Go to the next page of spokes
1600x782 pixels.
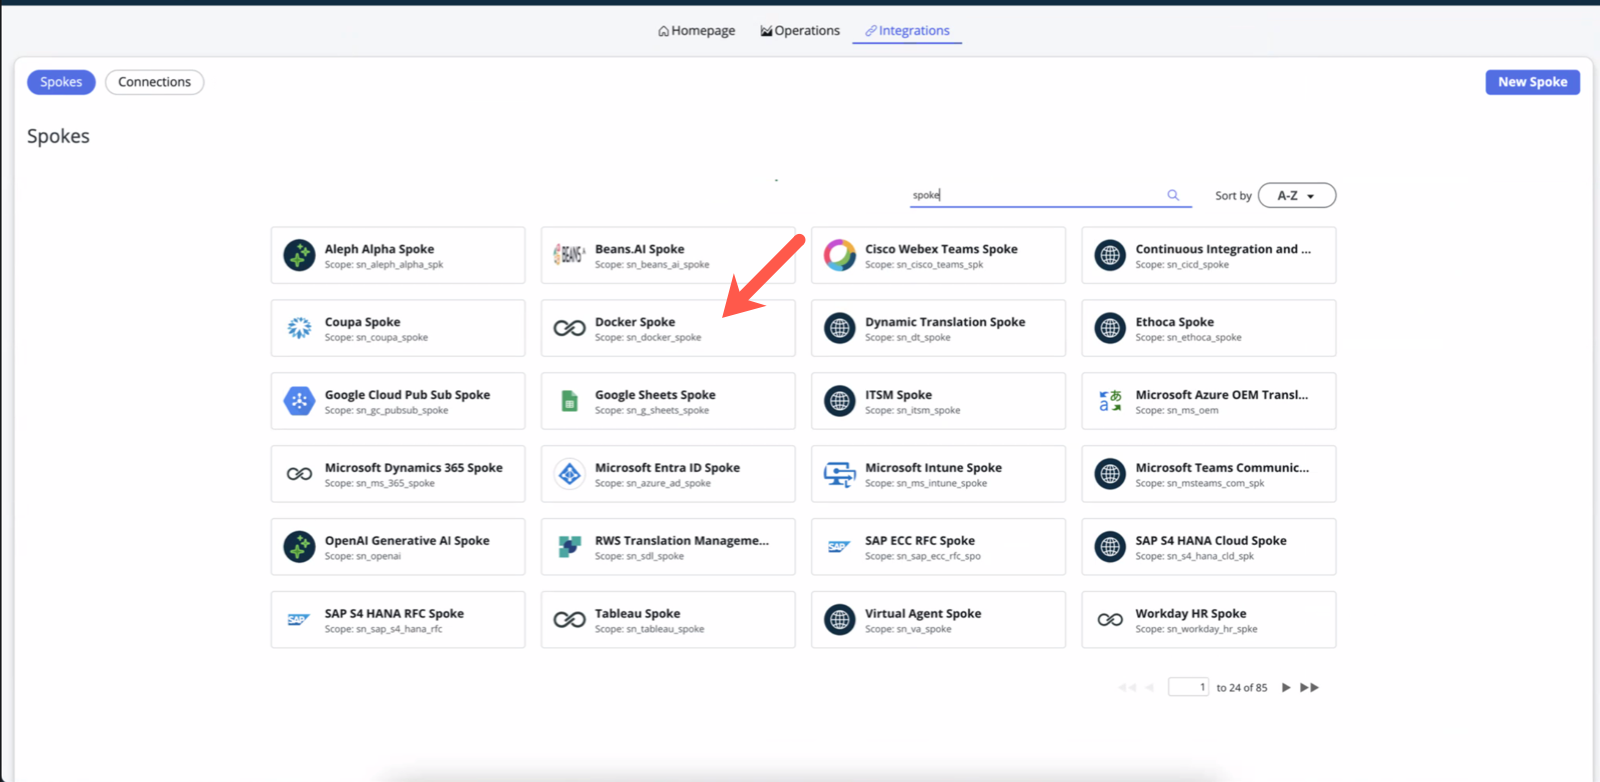pos(1286,688)
